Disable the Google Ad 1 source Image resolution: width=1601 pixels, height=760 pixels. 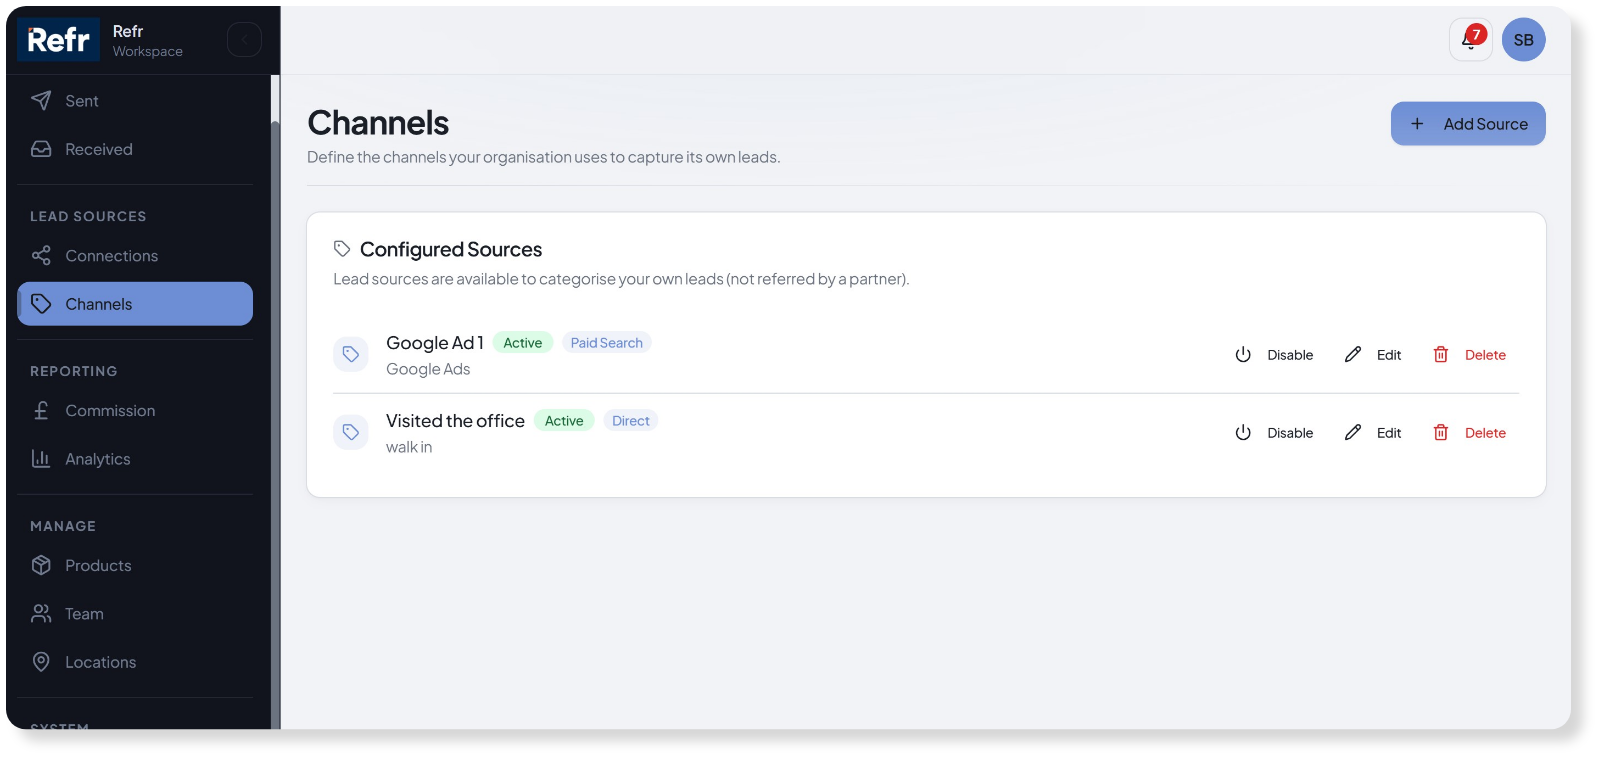tap(1274, 355)
